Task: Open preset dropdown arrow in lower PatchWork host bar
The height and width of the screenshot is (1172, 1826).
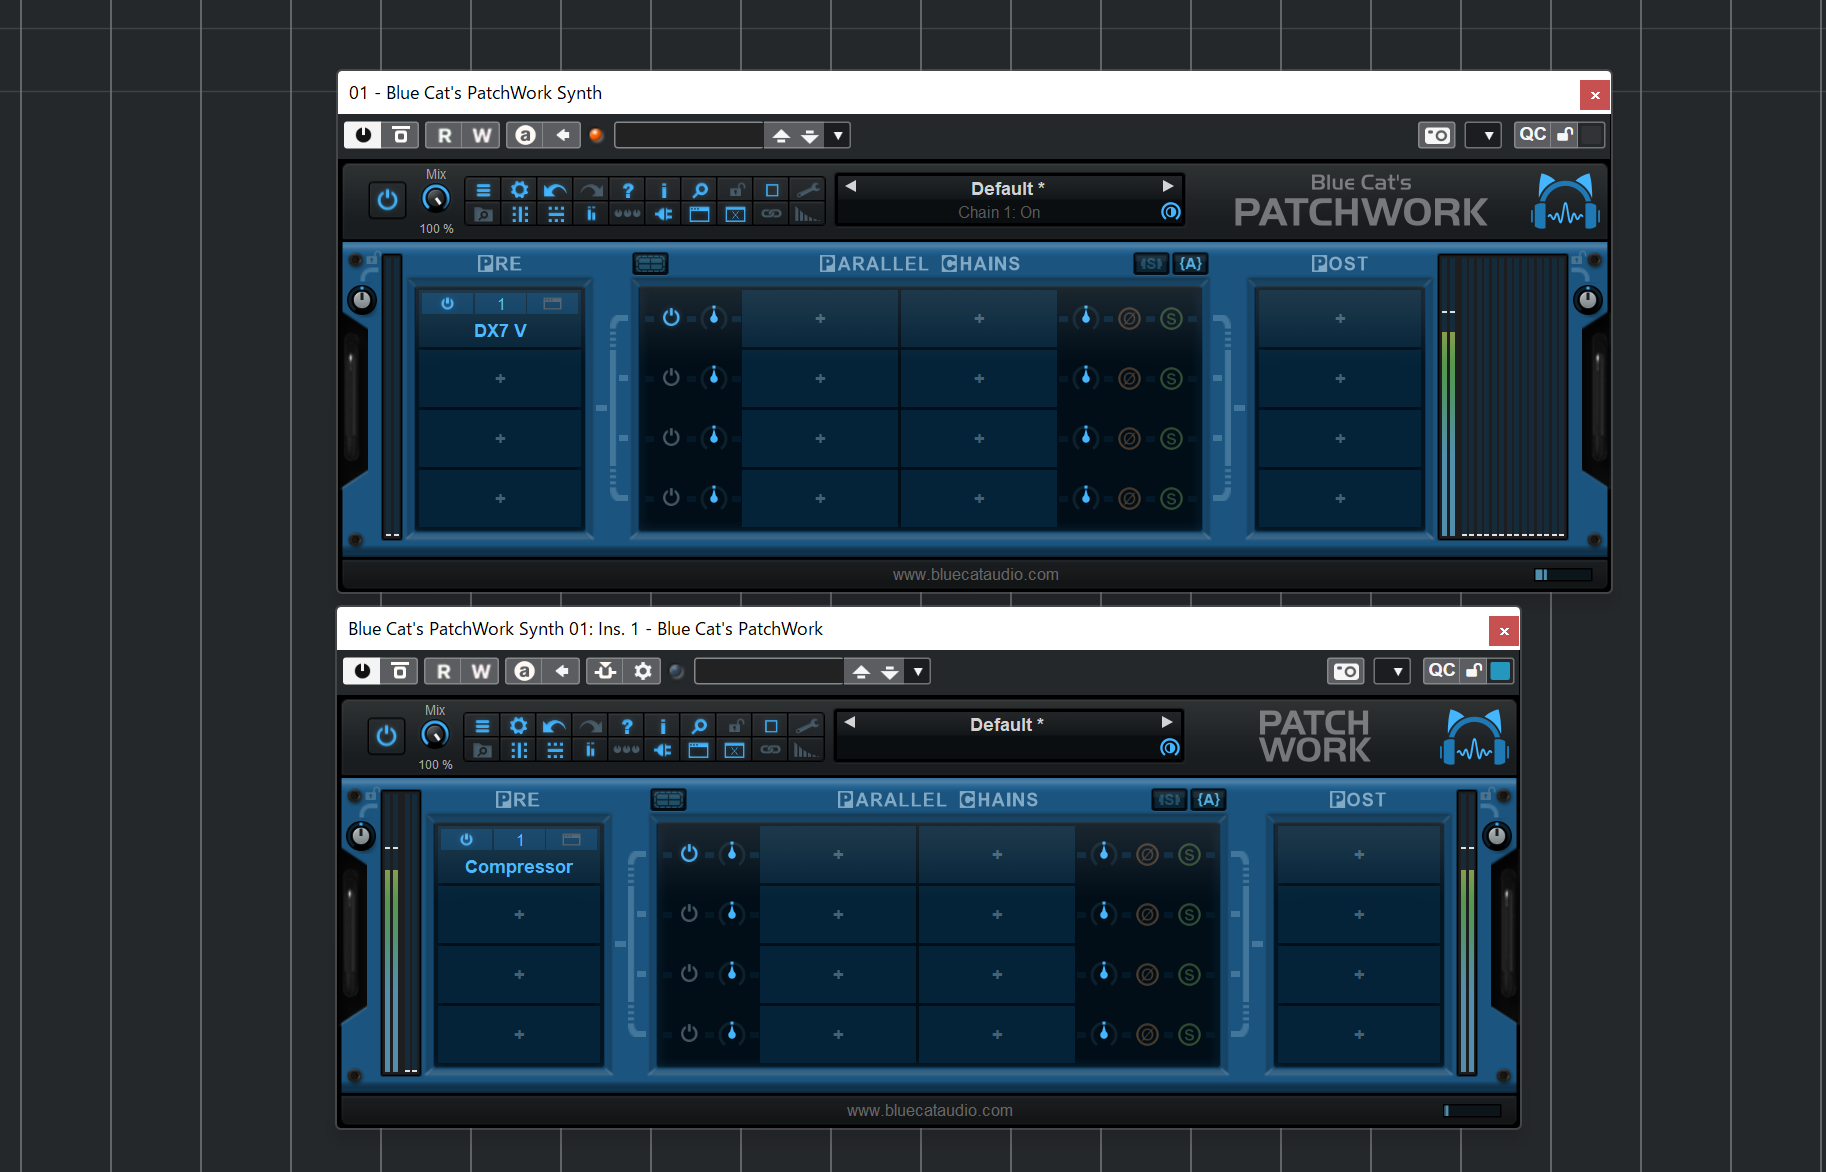Action: [x=918, y=671]
